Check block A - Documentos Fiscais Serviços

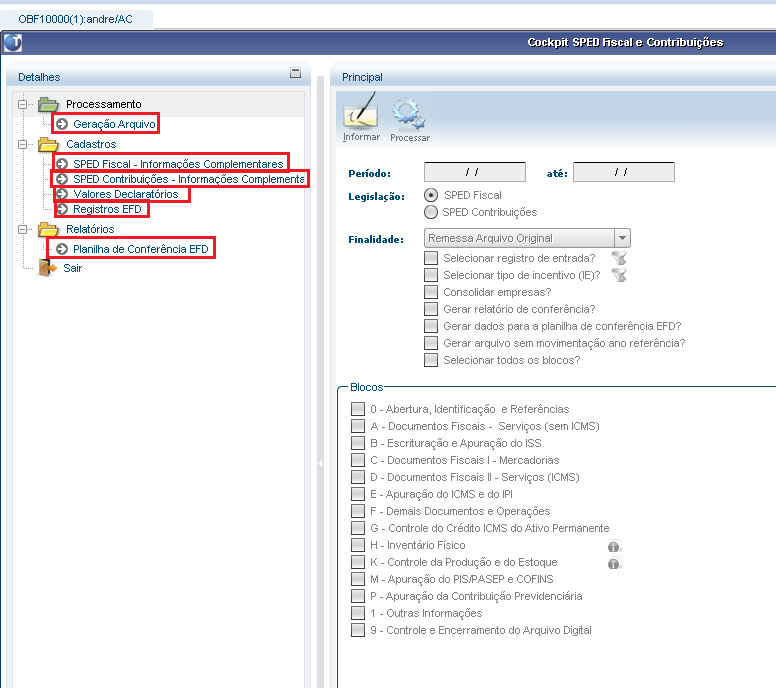[x=358, y=426]
